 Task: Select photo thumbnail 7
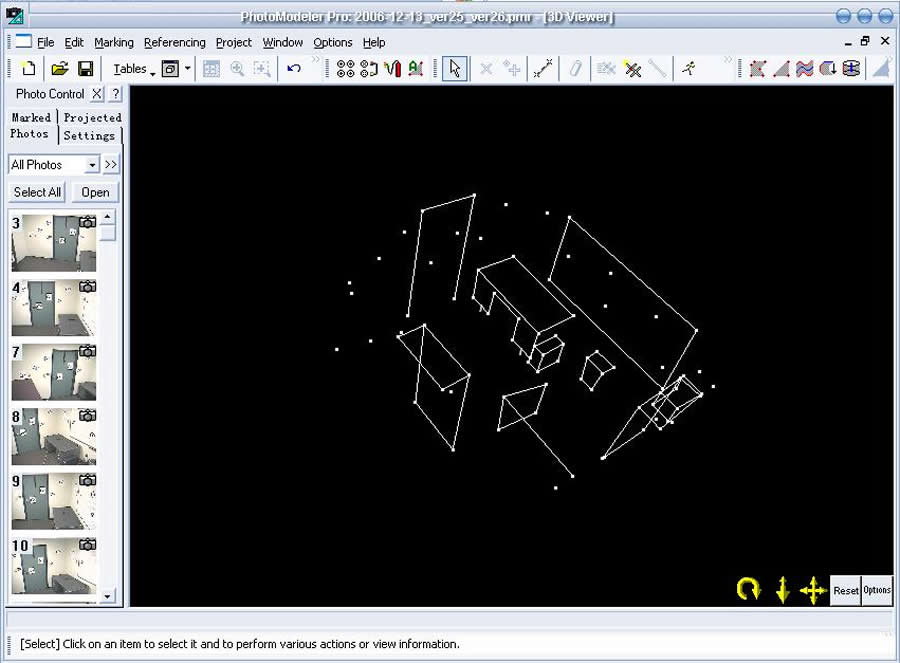tap(54, 372)
